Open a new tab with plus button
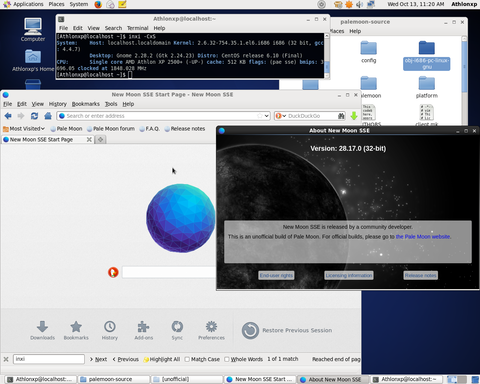This screenshot has height=384, width=480. pyautogui.click(x=100, y=140)
